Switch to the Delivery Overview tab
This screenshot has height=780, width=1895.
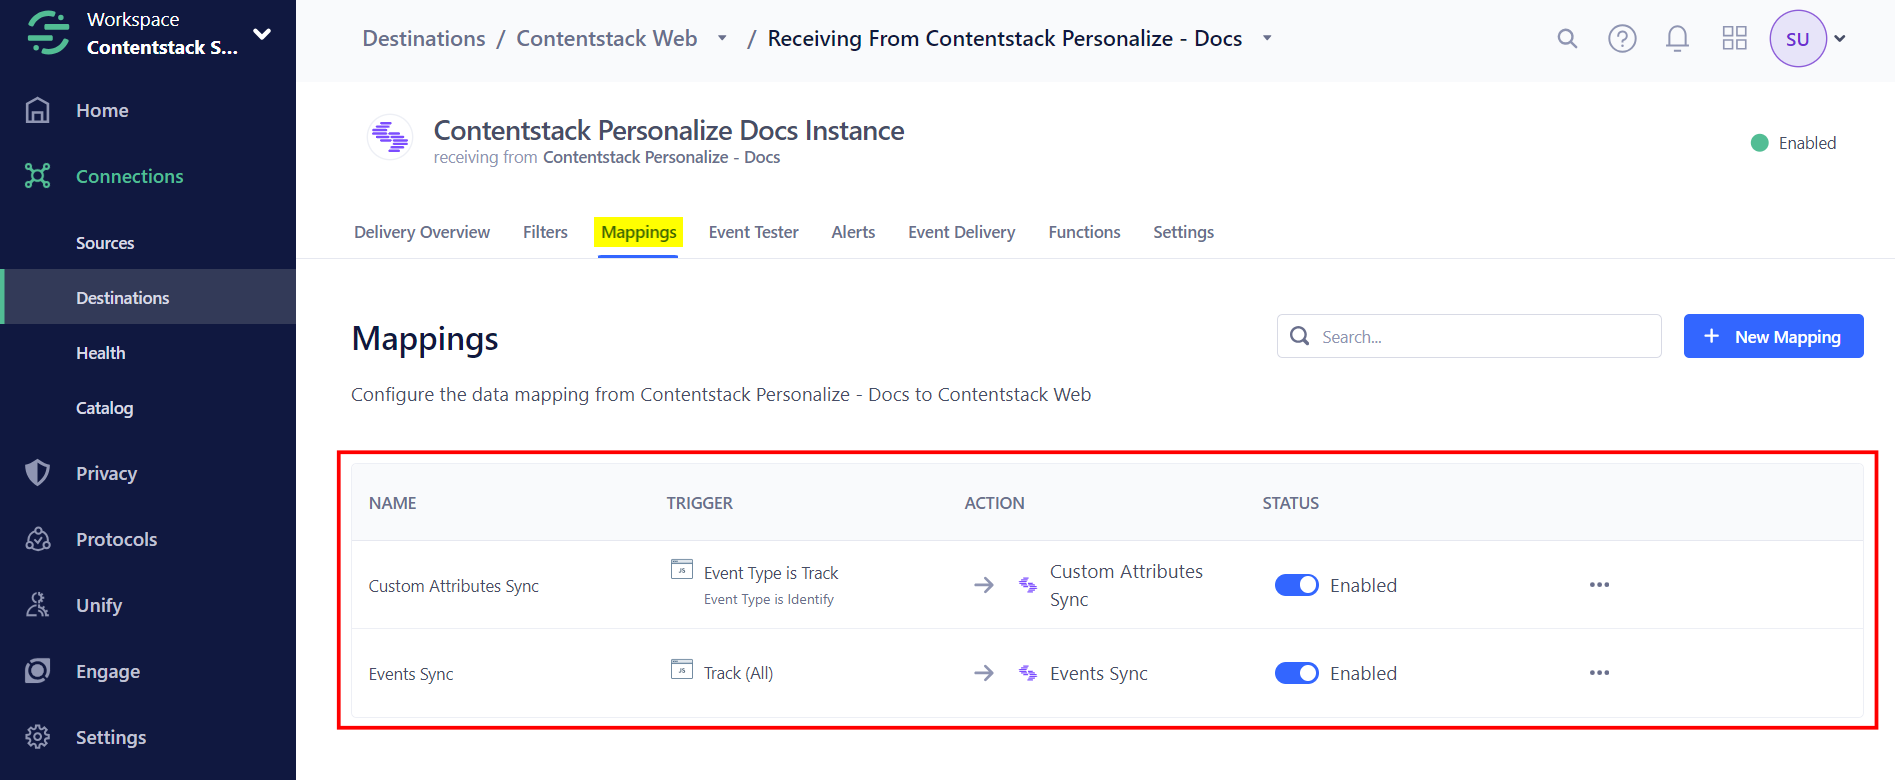pos(422,232)
